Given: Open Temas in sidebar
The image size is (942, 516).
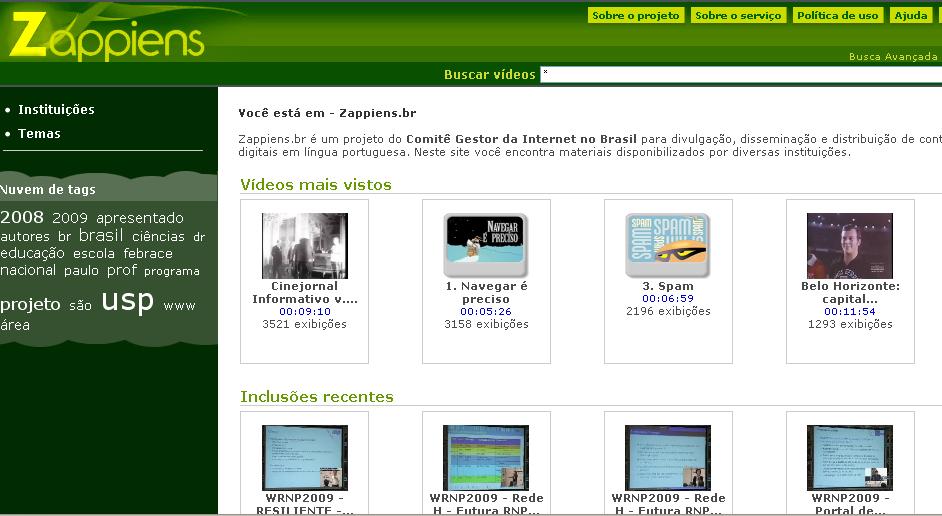Looking at the screenshot, I should (39, 133).
